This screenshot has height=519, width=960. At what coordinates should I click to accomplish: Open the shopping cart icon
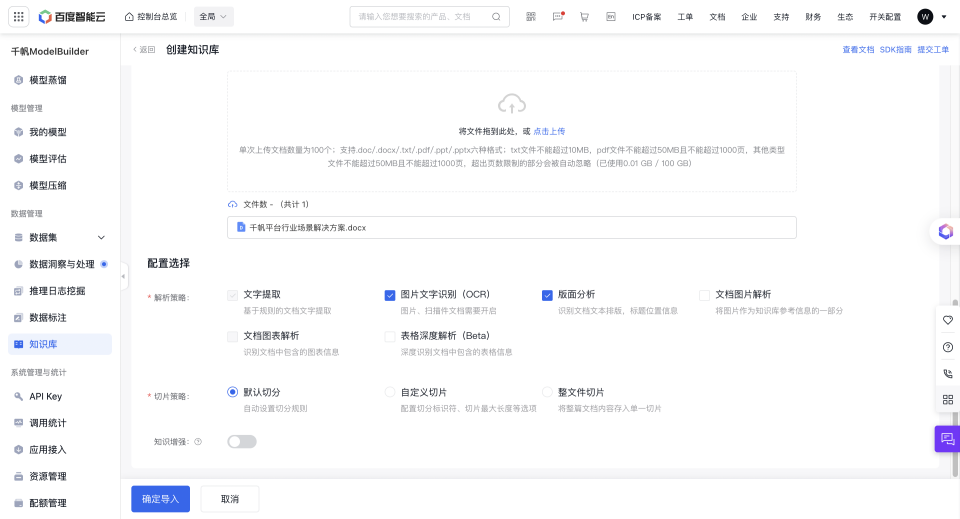pos(584,17)
